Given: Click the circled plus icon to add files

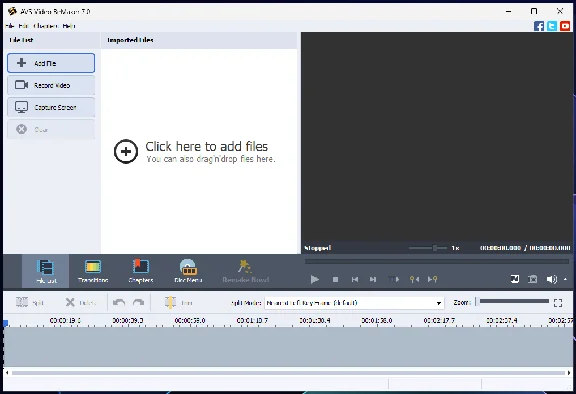Looking at the screenshot, I should pos(126,151).
